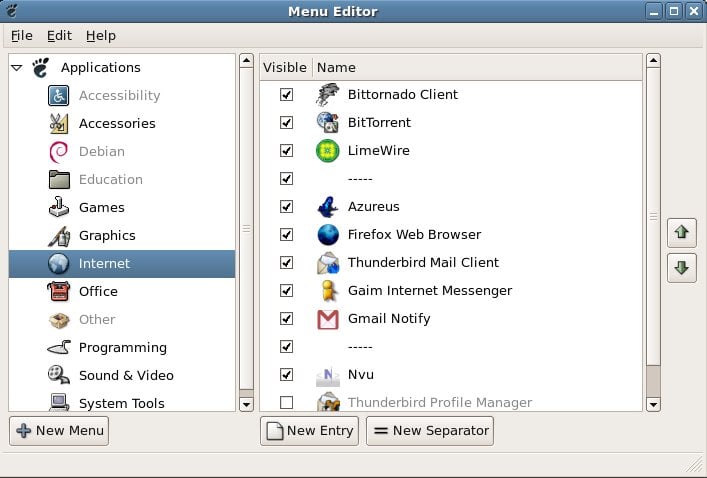Click the Games joystick icon
This screenshot has height=478, width=707.
coord(59,207)
